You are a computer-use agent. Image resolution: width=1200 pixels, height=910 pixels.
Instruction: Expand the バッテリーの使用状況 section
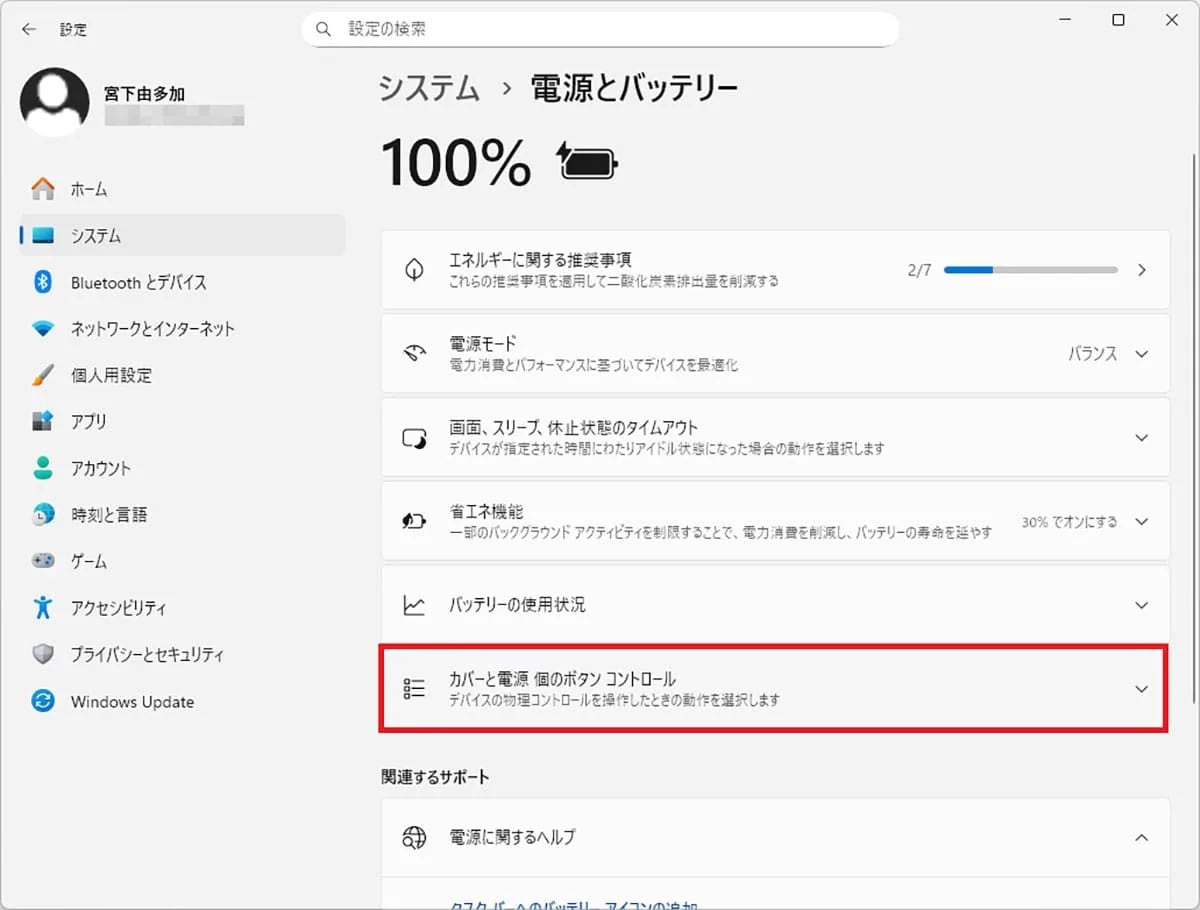click(x=1139, y=604)
